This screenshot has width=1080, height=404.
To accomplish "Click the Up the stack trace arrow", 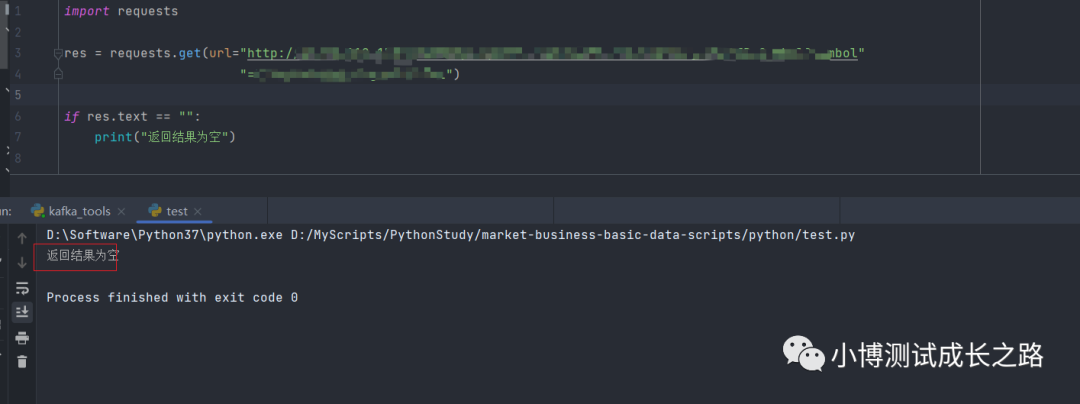I will [22, 238].
